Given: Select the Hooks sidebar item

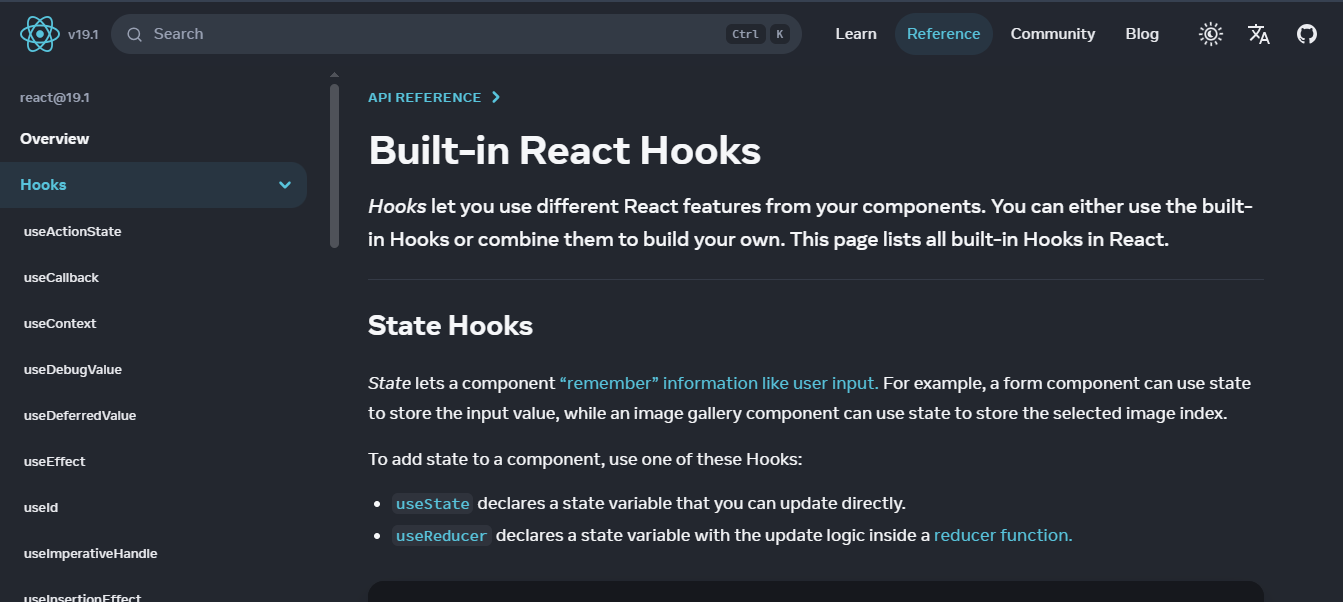Looking at the screenshot, I should point(153,185).
